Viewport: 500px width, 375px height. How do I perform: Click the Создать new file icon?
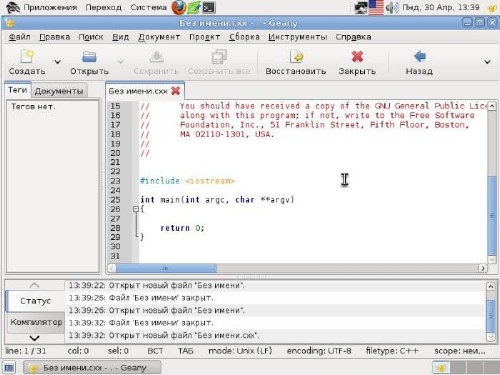point(27,56)
